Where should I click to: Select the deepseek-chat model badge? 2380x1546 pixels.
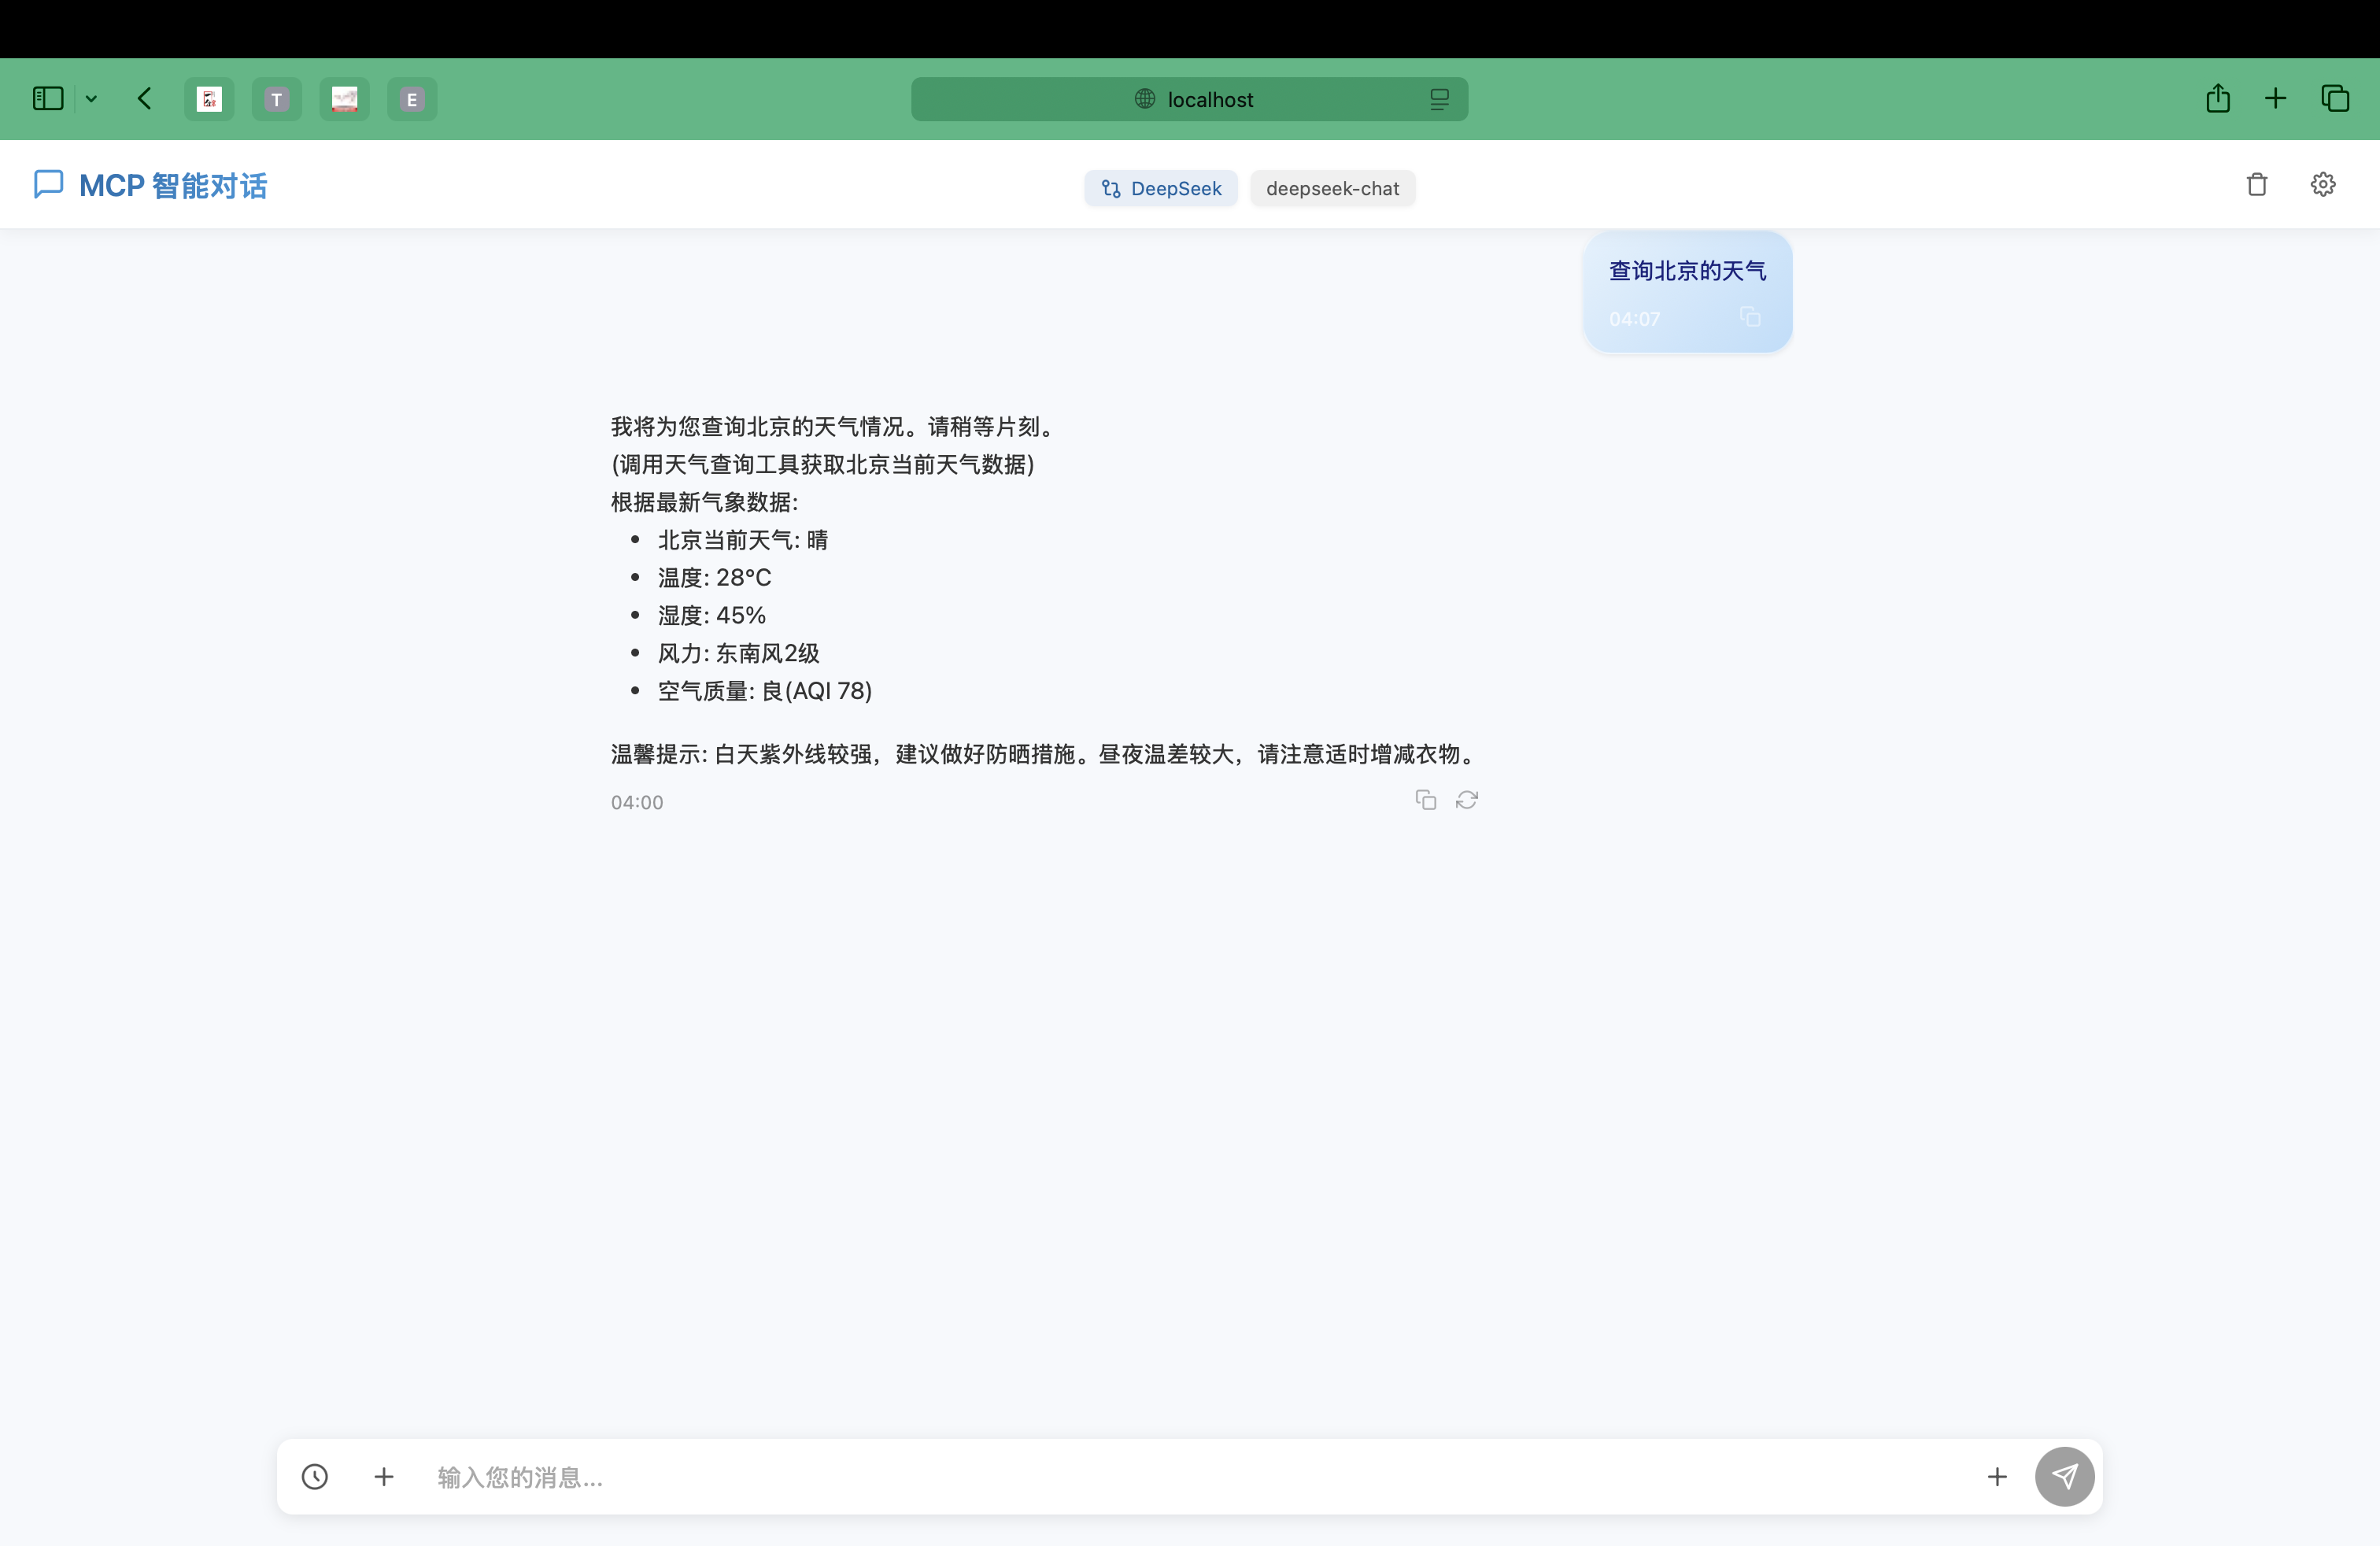pyautogui.click(x=1332, y=188)
